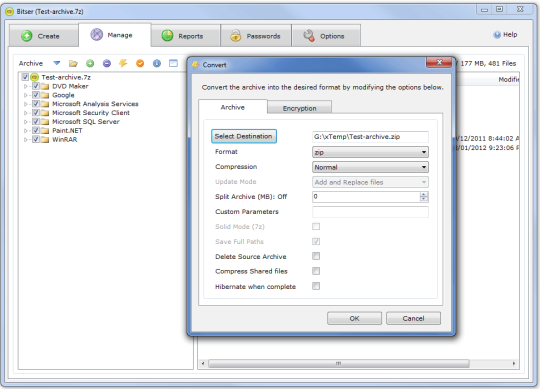This screenshot has height=389, width=540.
Task: Increase Split Archive value with up arrow
Action: point(424,194)
